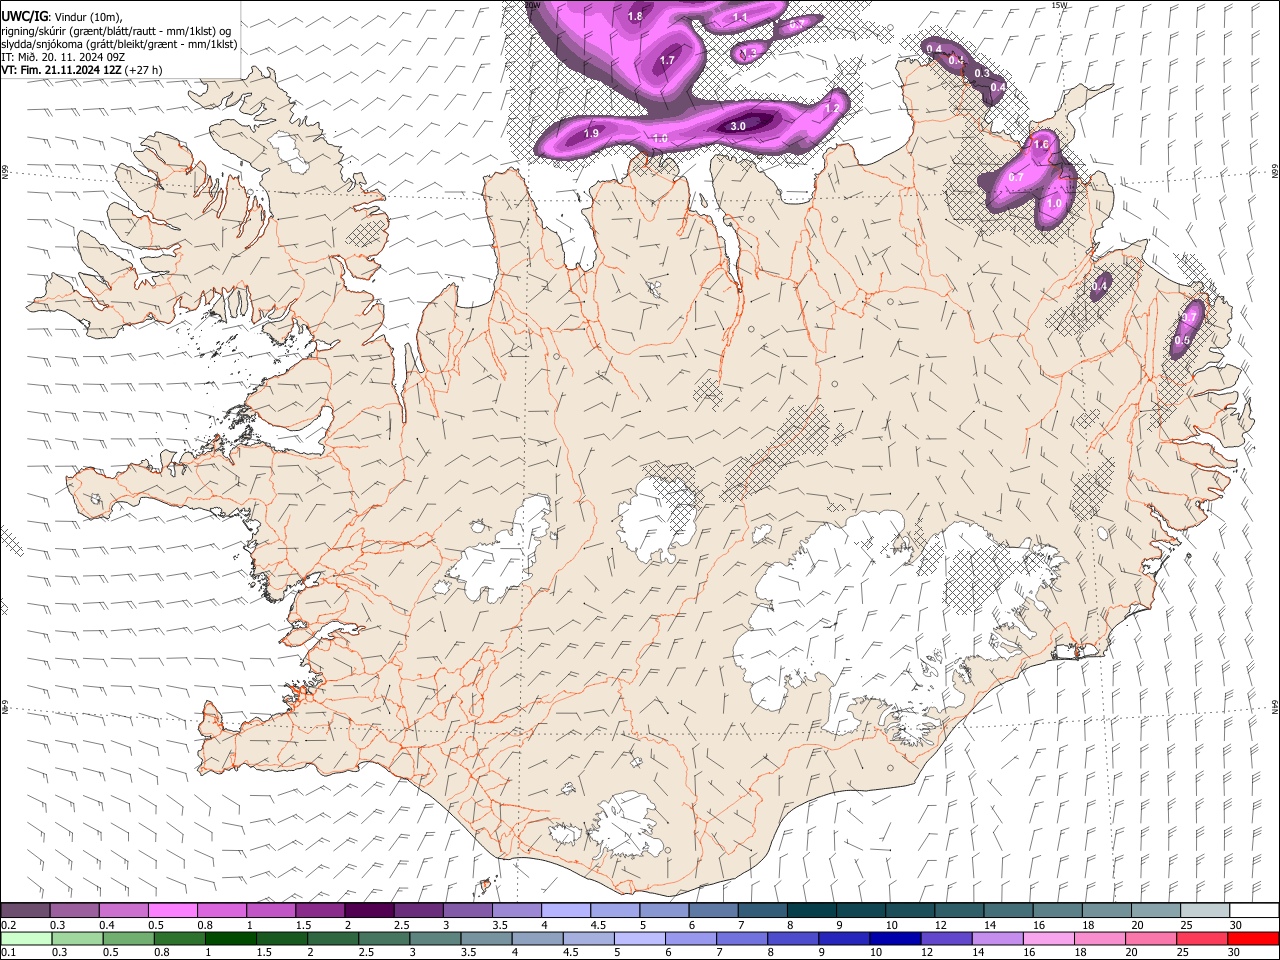Click the 15W longitude label

point(1060,5)
